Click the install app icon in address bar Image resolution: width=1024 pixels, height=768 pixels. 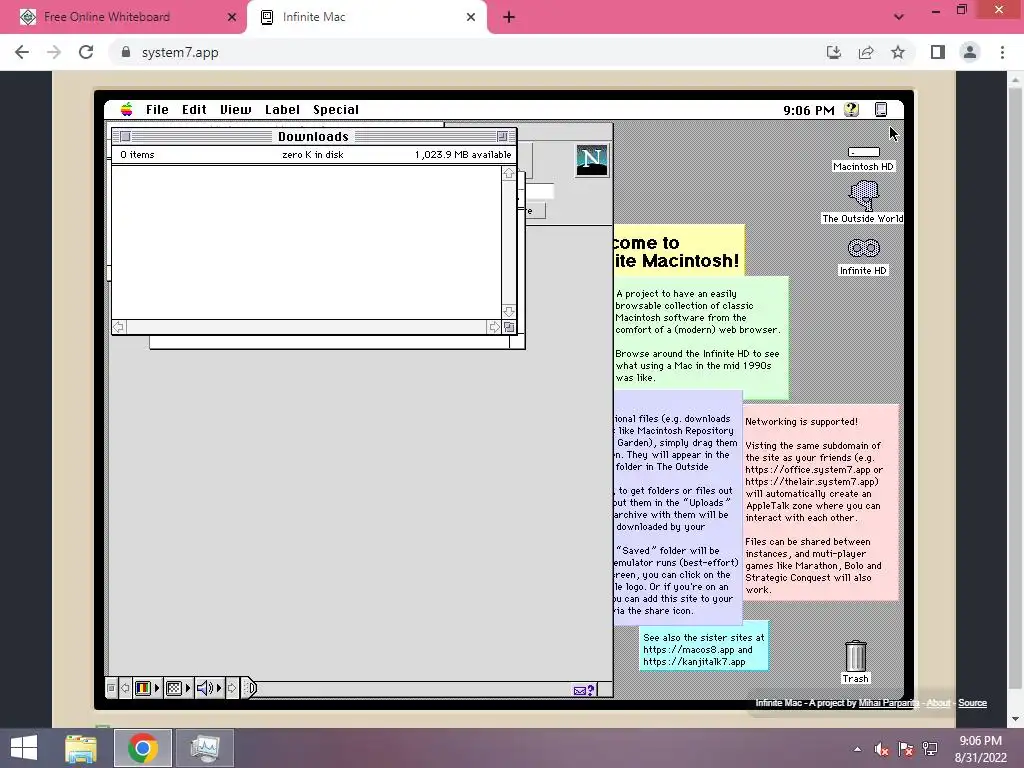coord(834,52)
